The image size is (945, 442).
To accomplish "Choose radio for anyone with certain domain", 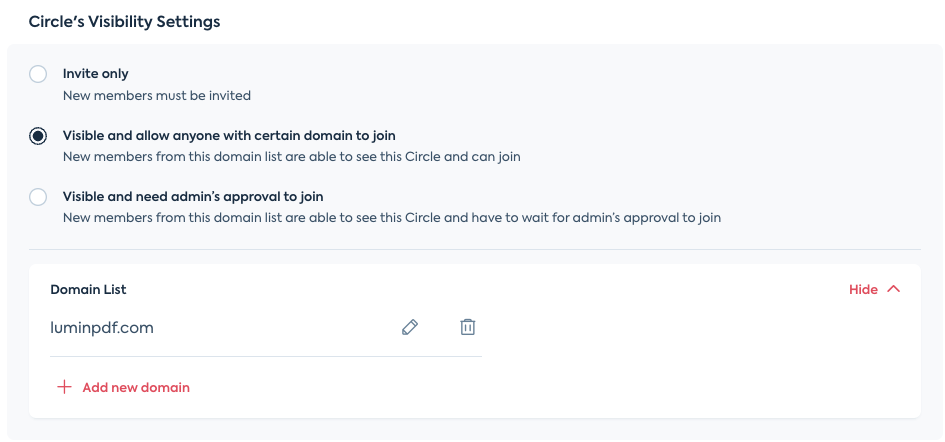I will [38, 136].
